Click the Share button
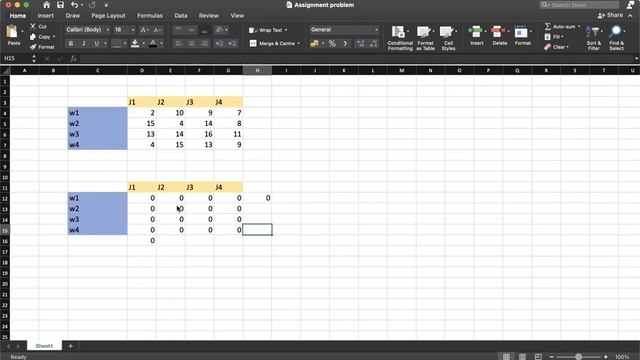The height and width of the screenshot is (360, 640). pyautogui.click(x=610, y=16)
